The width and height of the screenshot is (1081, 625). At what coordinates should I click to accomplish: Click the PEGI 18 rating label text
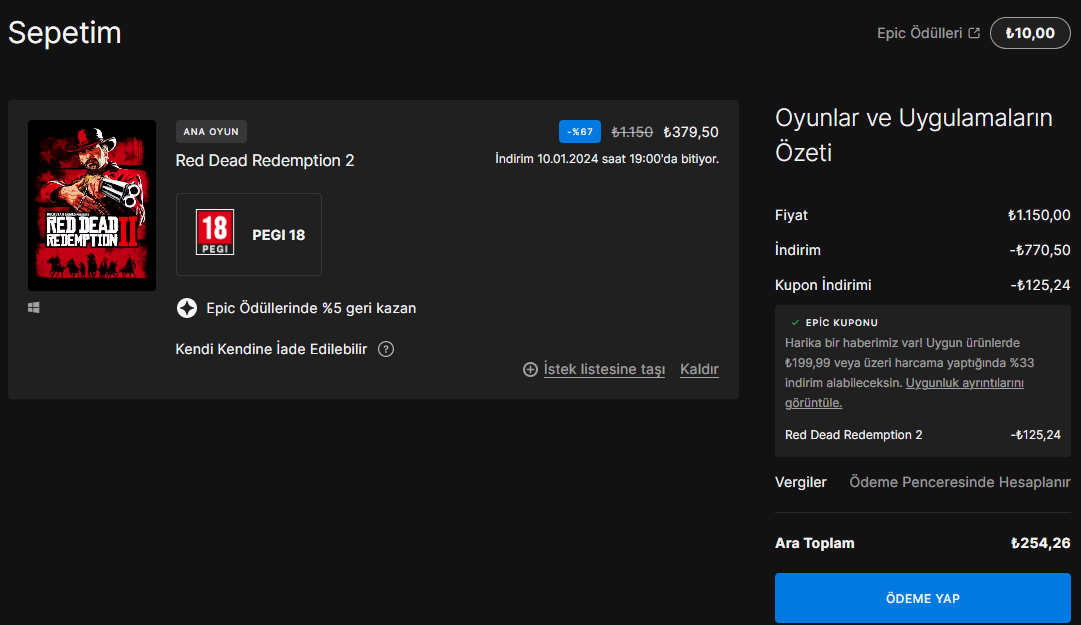coord(279,235)
